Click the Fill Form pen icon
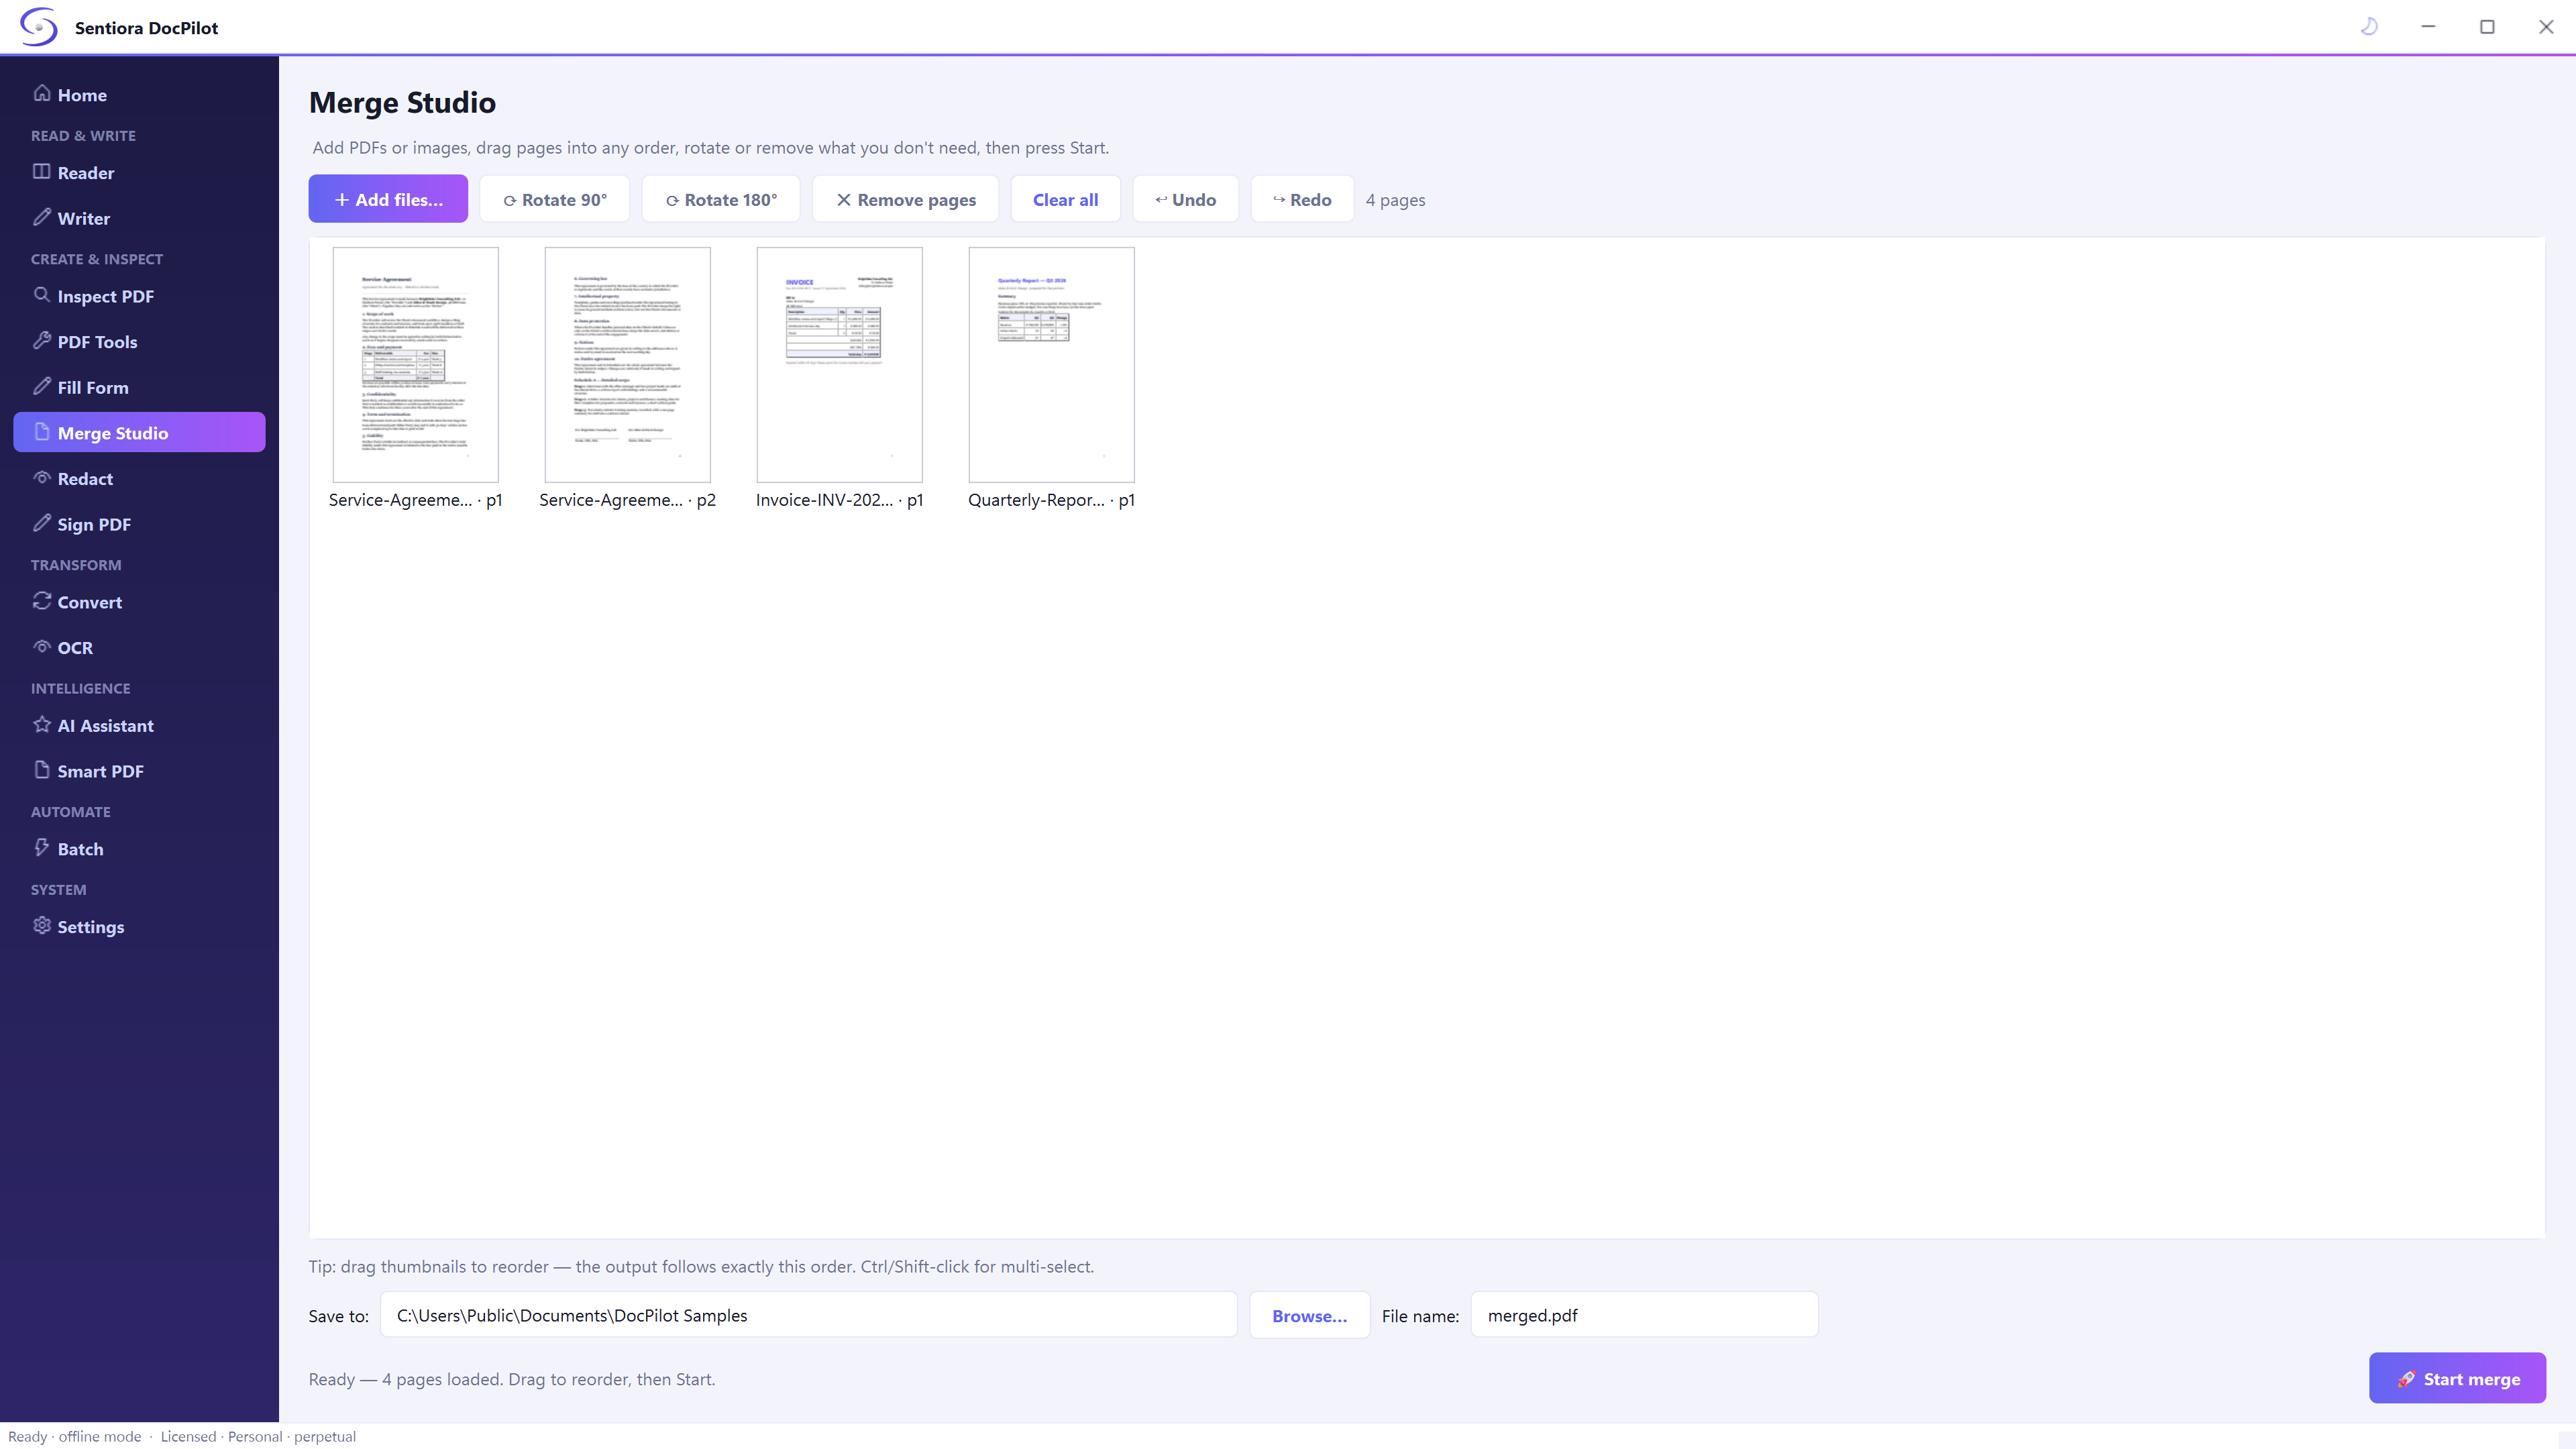The width and height of the screenshot is (2576, 1449). pyautogui.click(x=42, y=386)
